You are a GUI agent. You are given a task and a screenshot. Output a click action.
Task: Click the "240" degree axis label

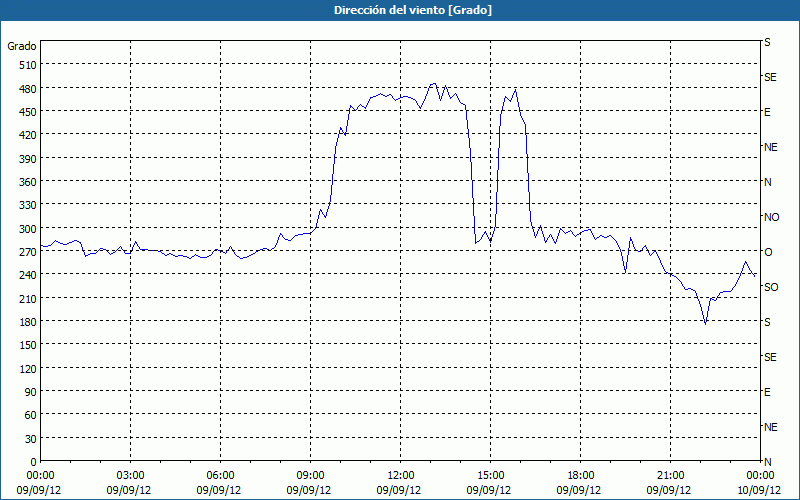28,275
